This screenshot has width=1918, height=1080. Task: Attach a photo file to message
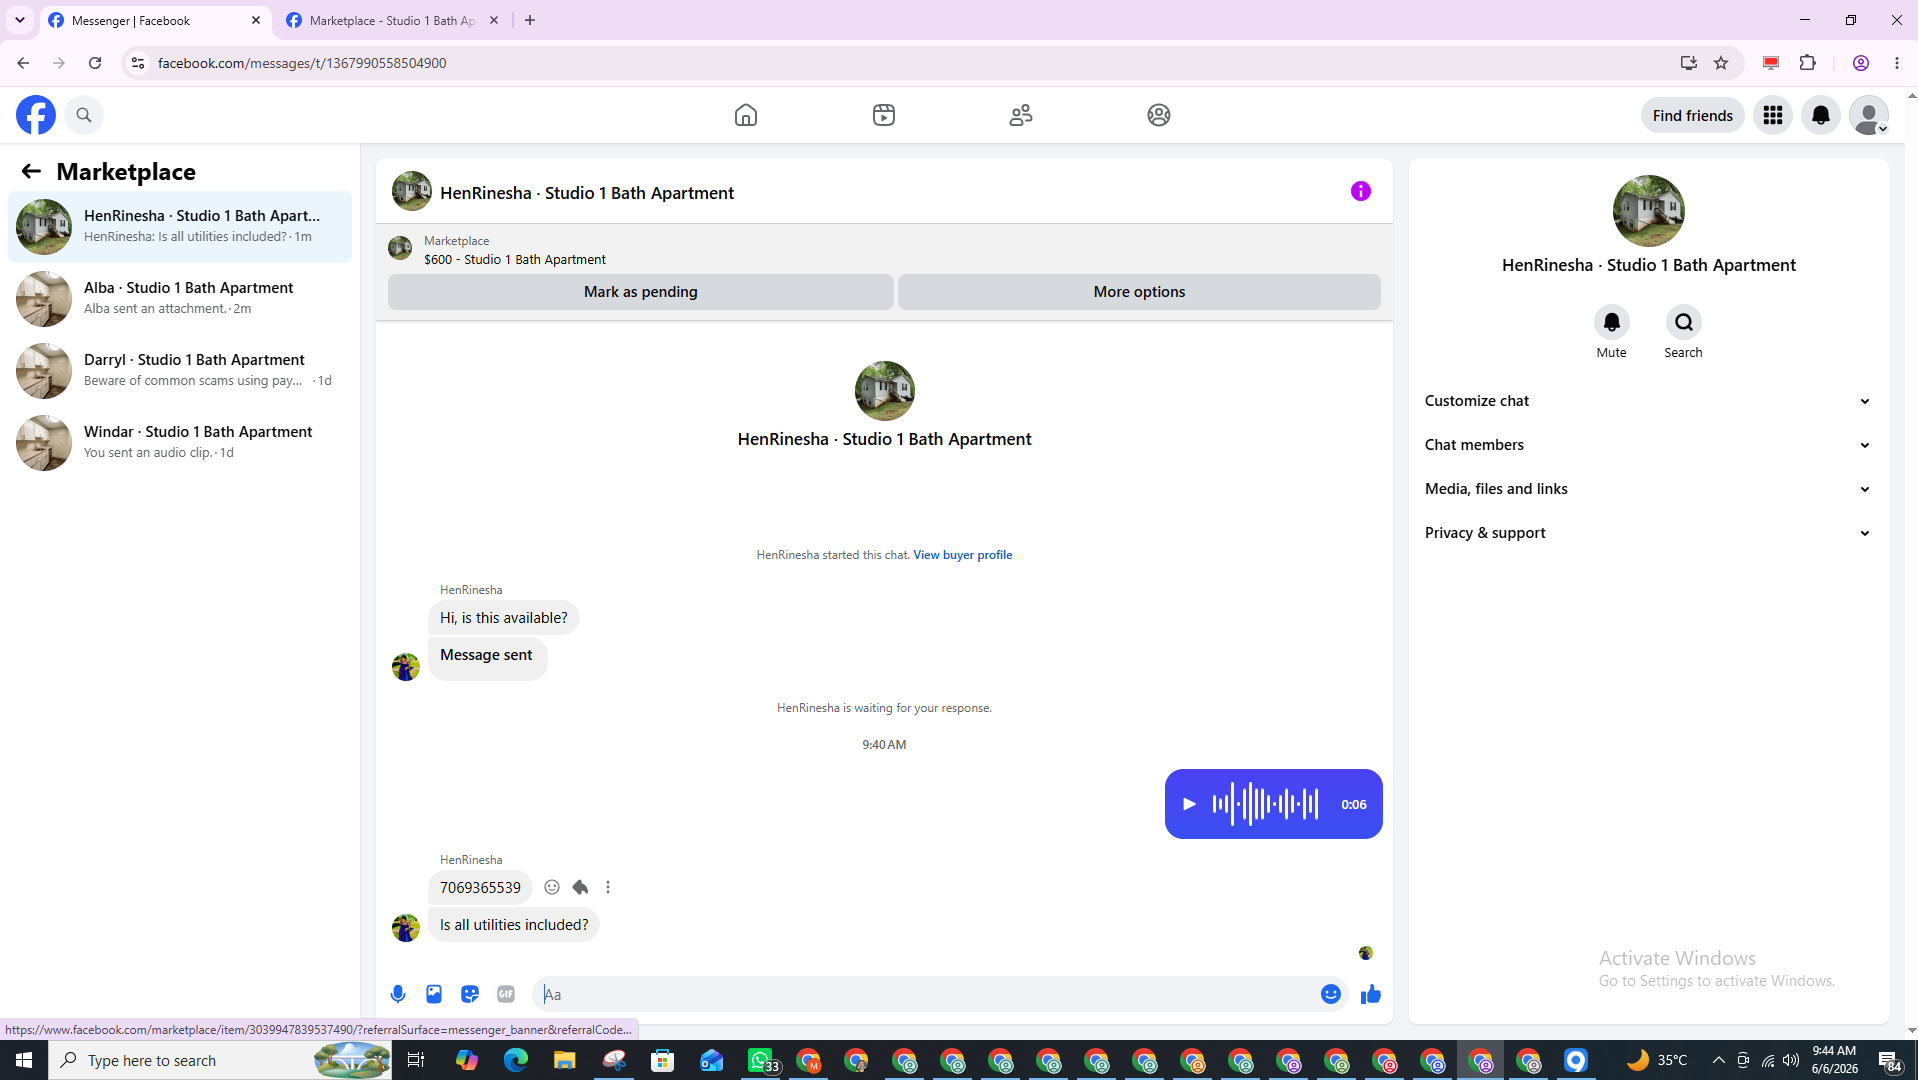click(434, 994)
